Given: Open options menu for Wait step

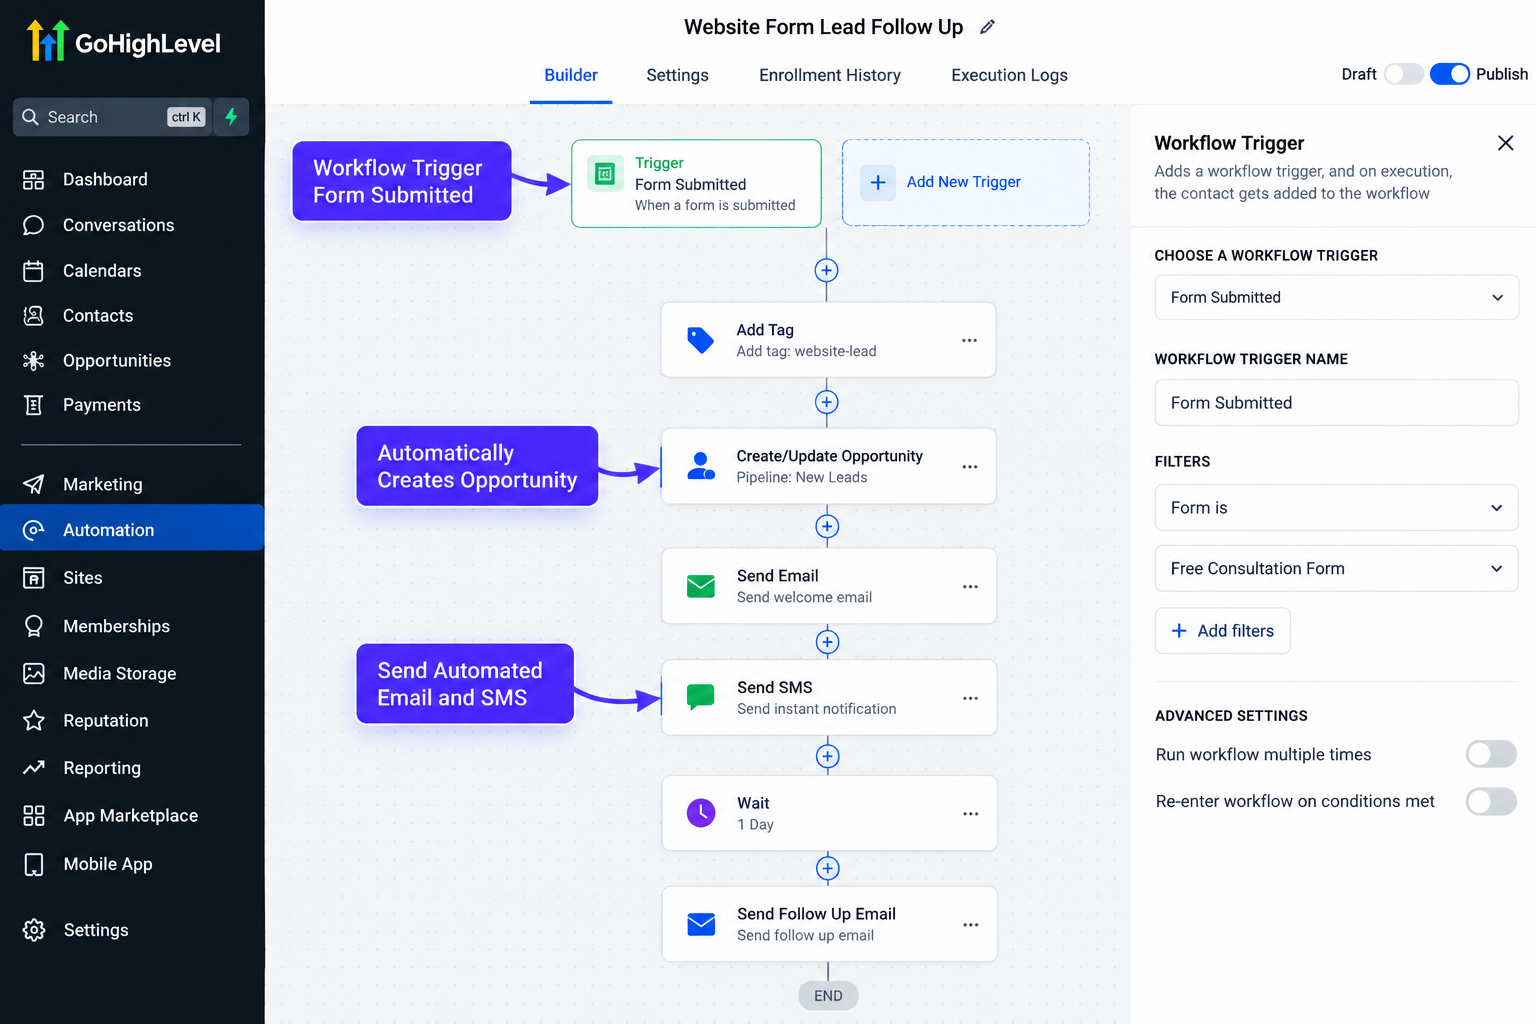Looking at the screenshot, I should point(970,814).
